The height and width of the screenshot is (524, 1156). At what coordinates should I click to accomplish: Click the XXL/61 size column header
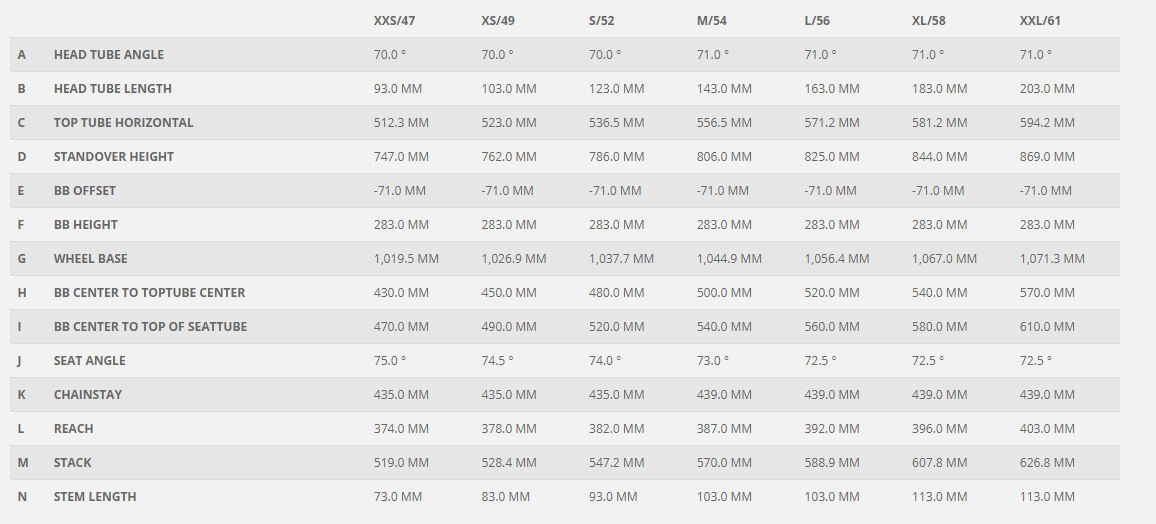pyautogui.click(x=1042, y=21)
